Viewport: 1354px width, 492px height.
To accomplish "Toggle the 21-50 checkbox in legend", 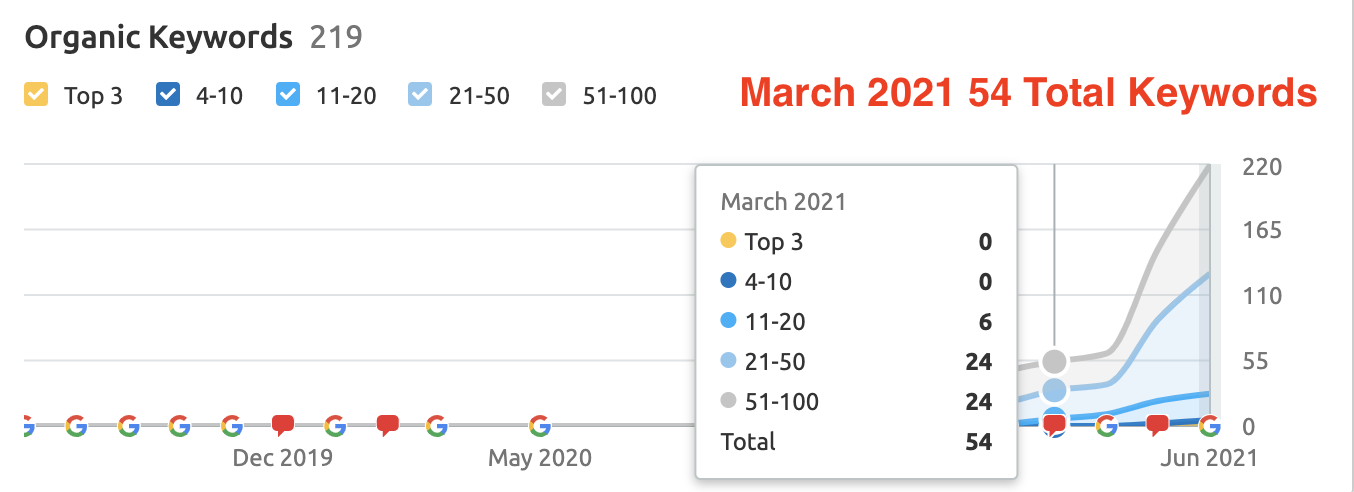I will (420, 95).
